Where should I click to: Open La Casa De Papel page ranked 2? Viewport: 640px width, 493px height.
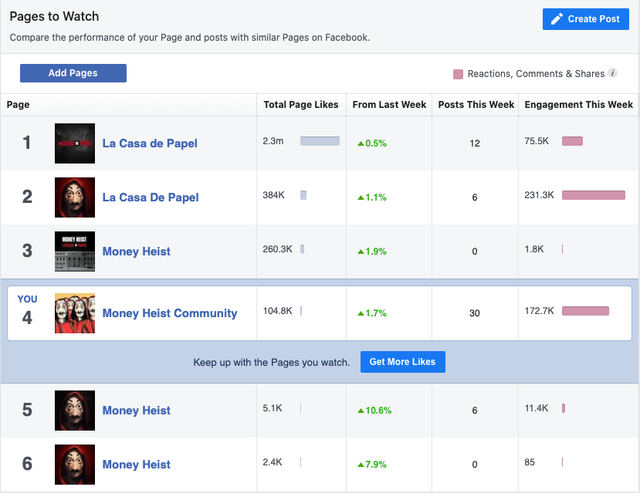[x=150, y=197]
